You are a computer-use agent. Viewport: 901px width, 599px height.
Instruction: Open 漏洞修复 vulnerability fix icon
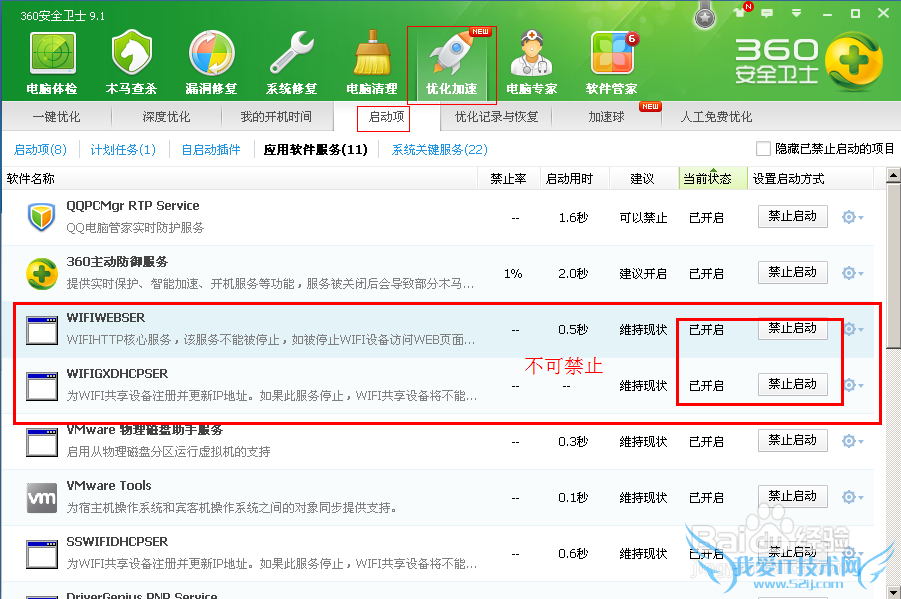[211, 62]
